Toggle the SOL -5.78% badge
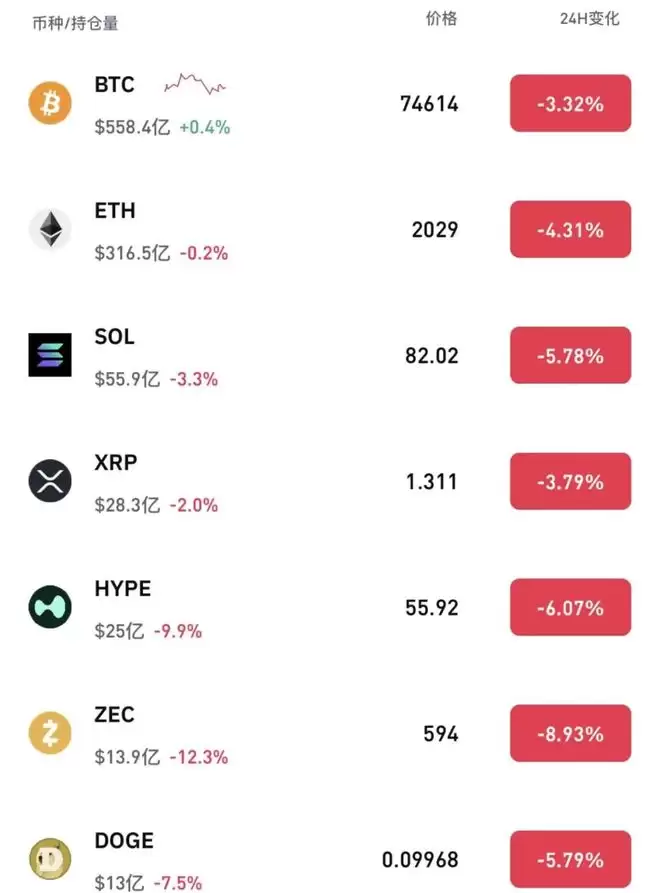660x893 pixels. [x=571, y=355]
